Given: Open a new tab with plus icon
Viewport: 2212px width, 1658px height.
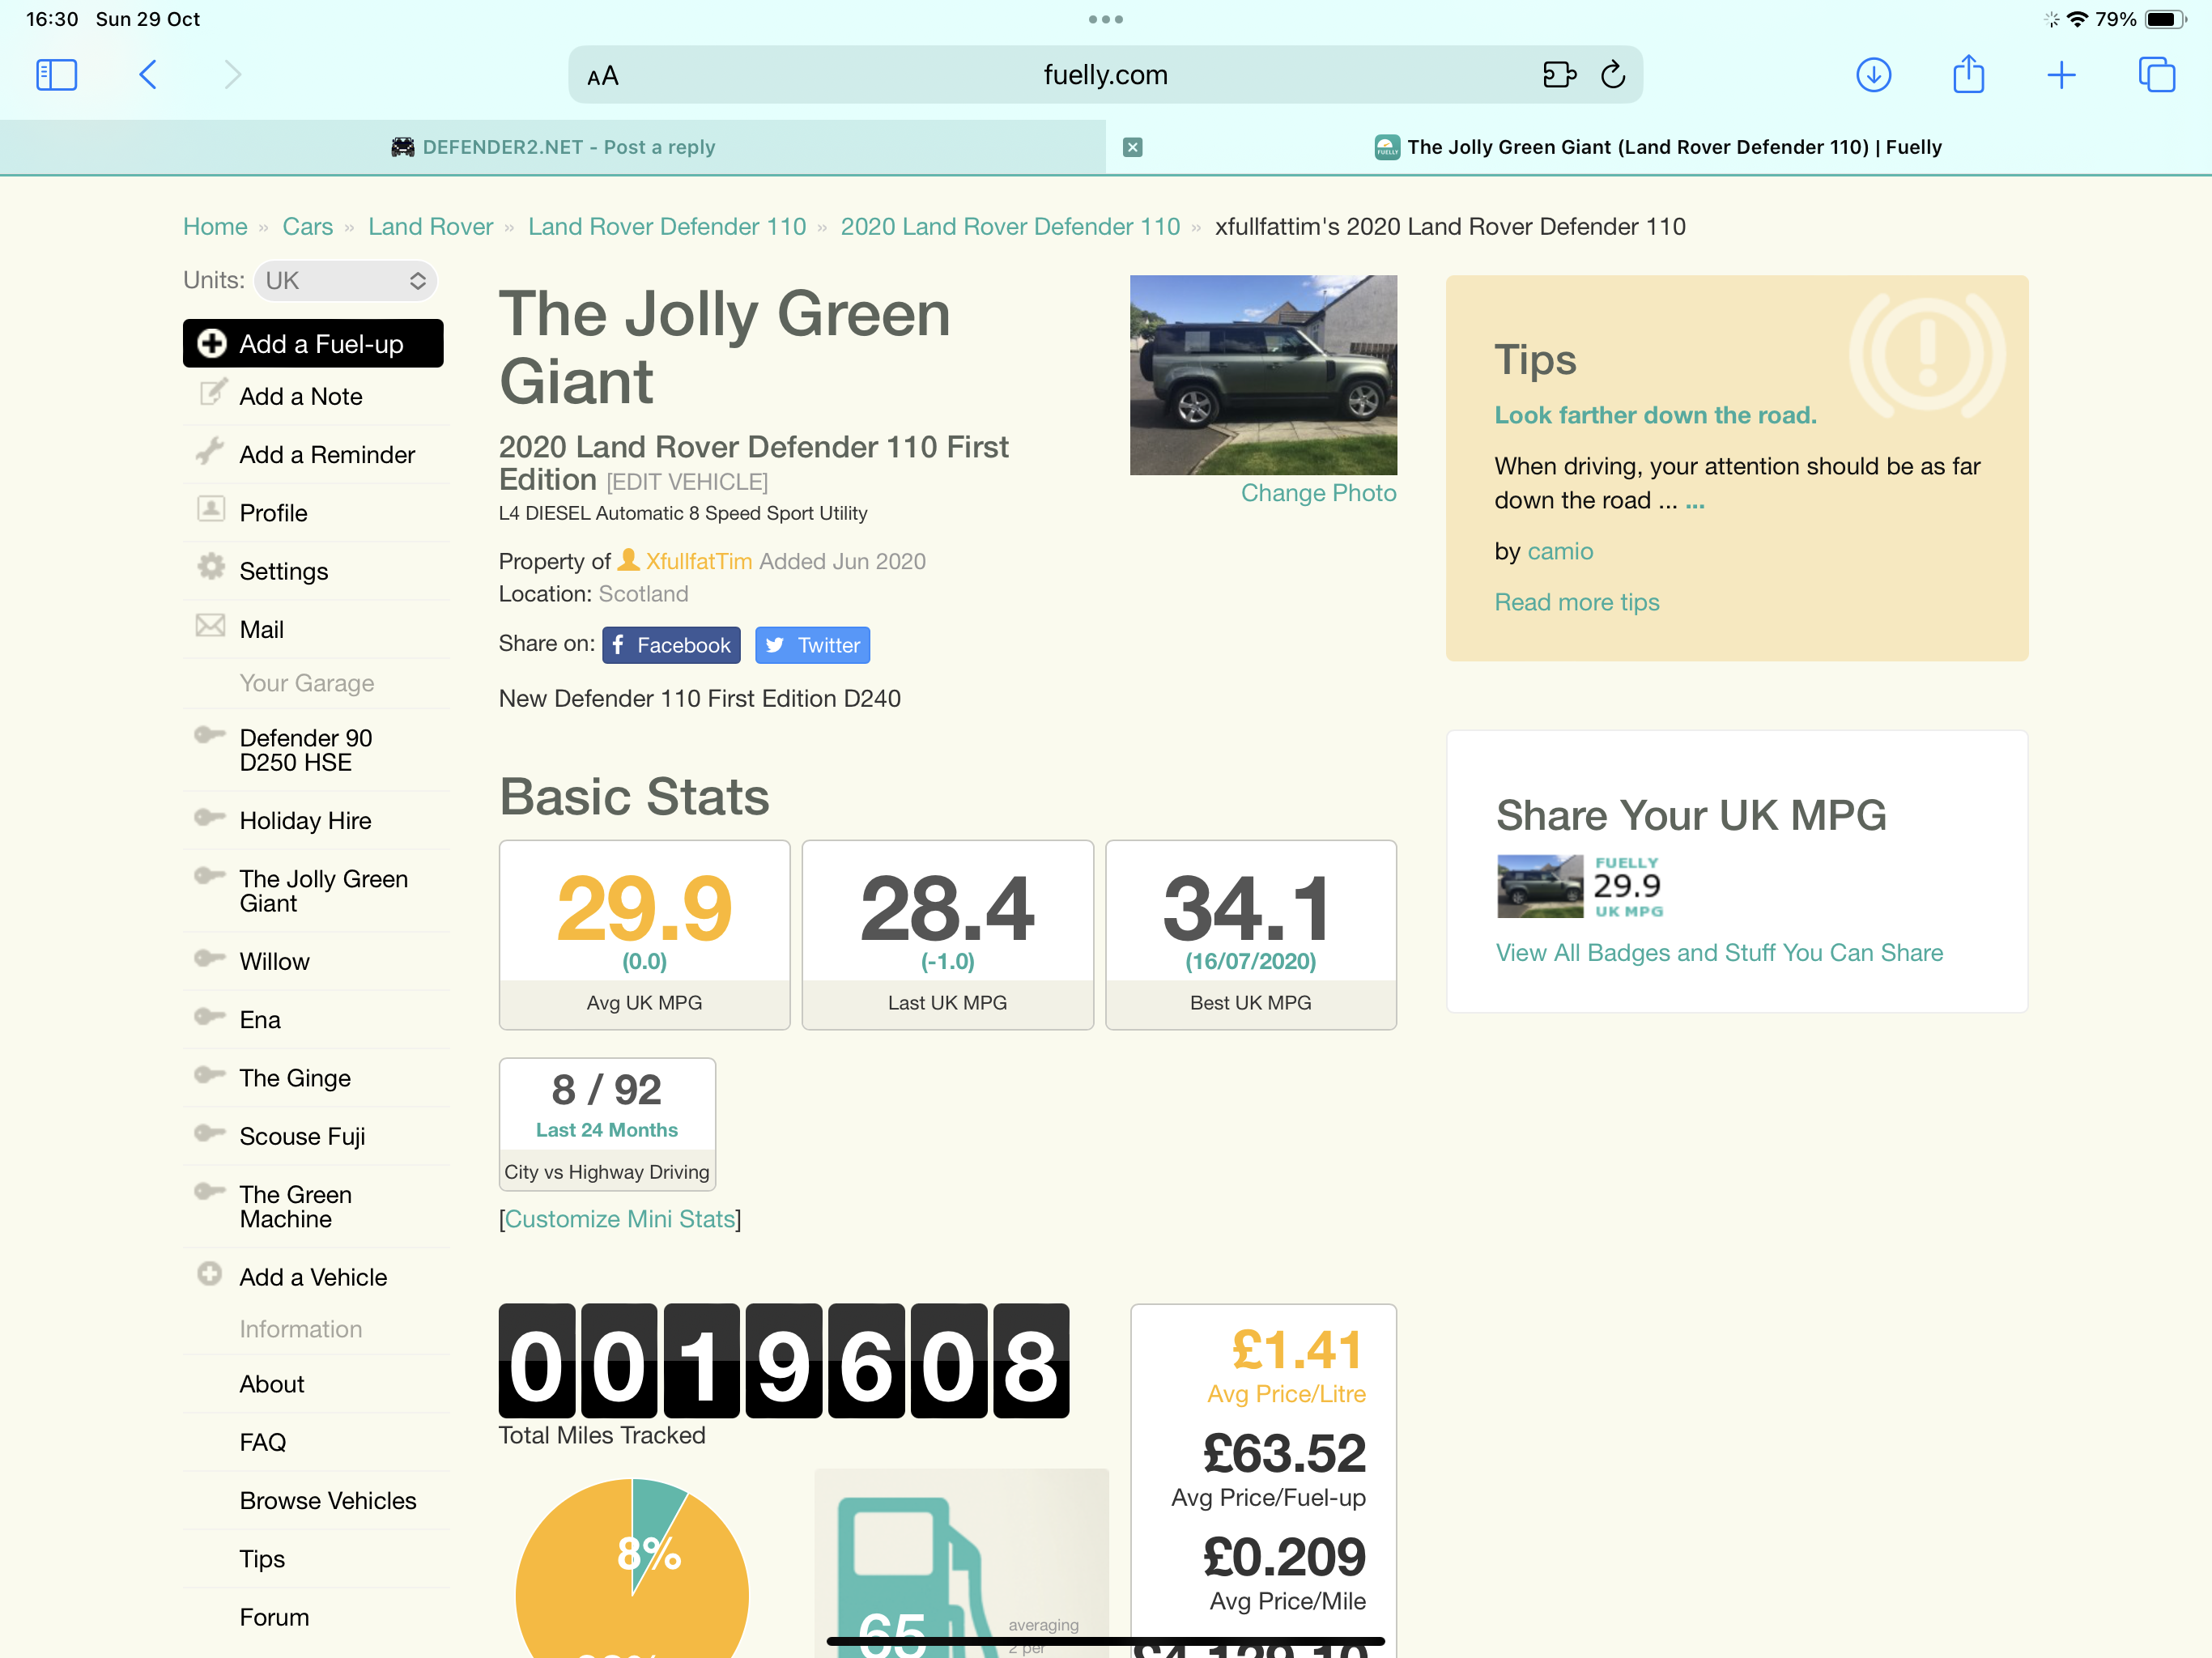Looking at the screenshot, I should coord(2061,75).
